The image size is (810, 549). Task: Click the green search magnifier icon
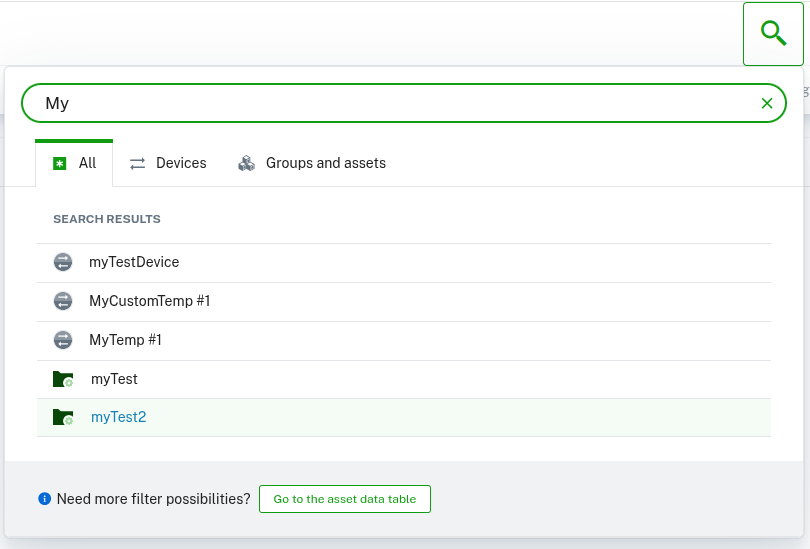click(773, 34)
